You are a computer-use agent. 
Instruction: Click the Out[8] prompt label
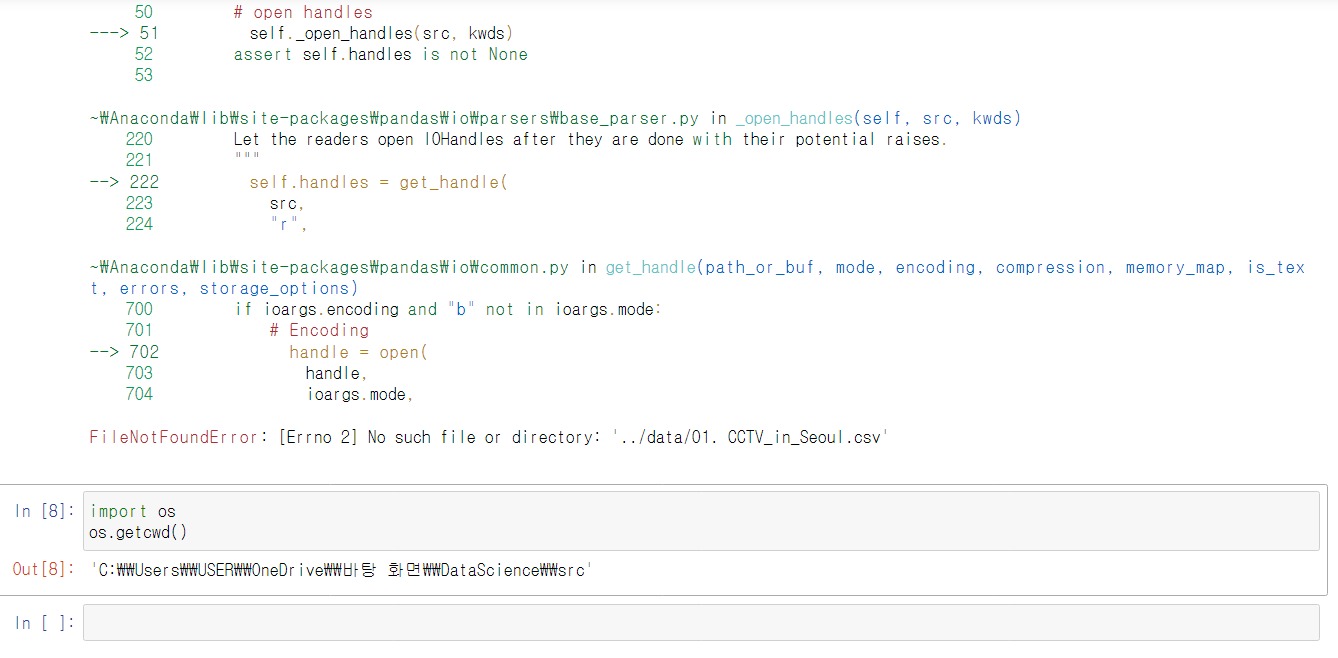44,569
